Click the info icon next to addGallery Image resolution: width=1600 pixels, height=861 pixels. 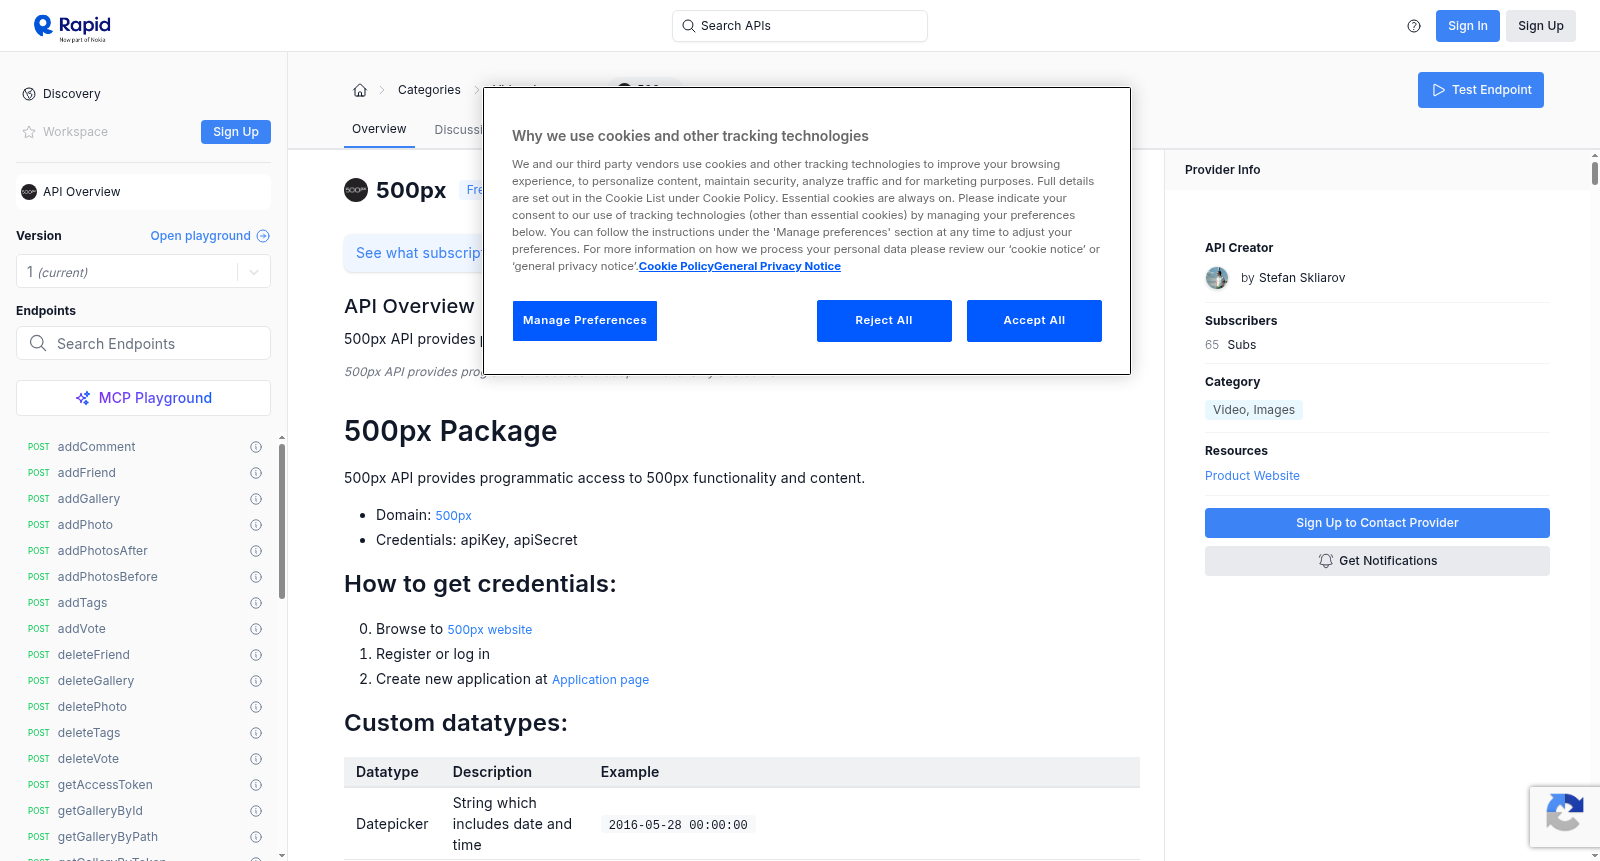click(256, 499)
